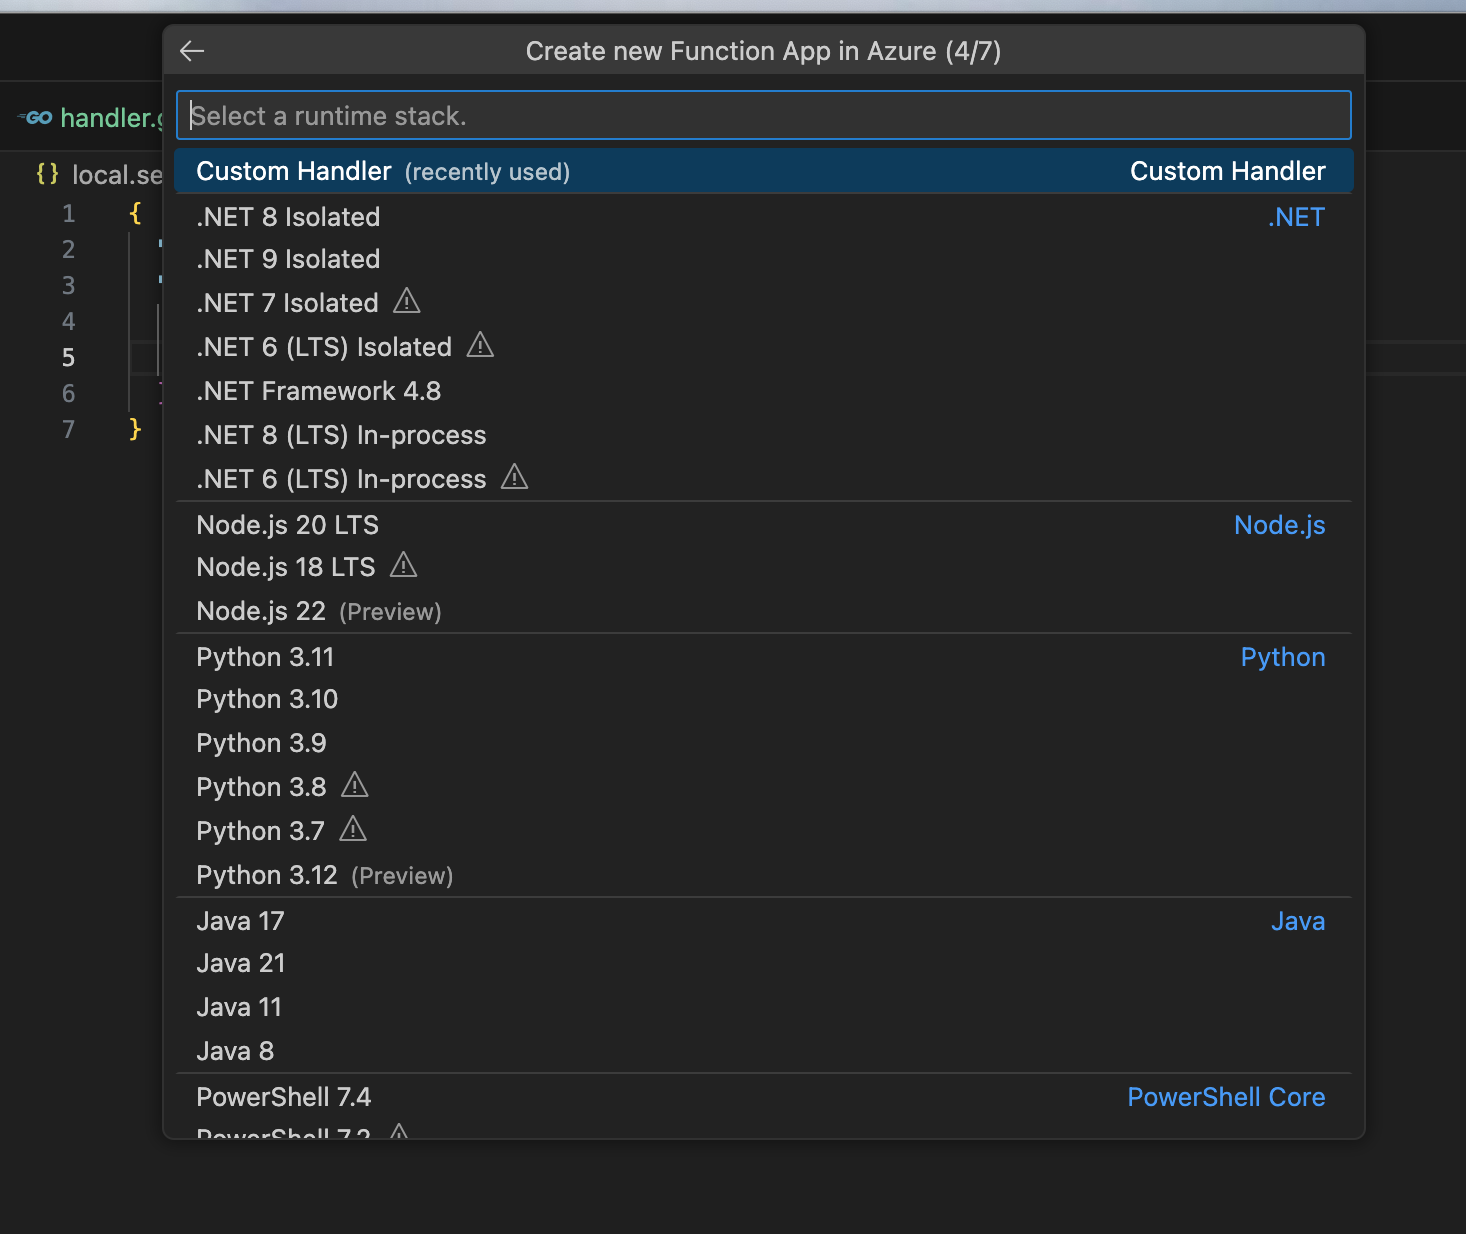This screenshot has width=1466, height=1234.
Task: Pick .NET Framework 4.8 runtime
Action: tap(764, 391)
